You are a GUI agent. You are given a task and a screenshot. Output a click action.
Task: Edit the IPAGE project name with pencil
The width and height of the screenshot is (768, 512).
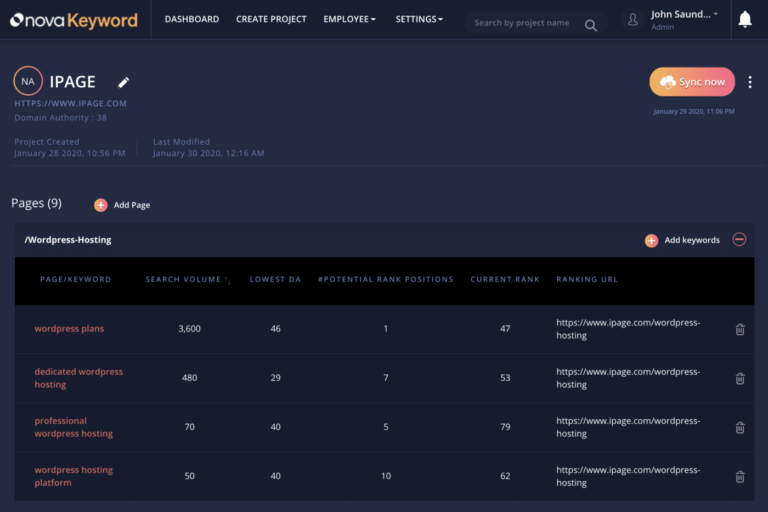pos(123,82)
